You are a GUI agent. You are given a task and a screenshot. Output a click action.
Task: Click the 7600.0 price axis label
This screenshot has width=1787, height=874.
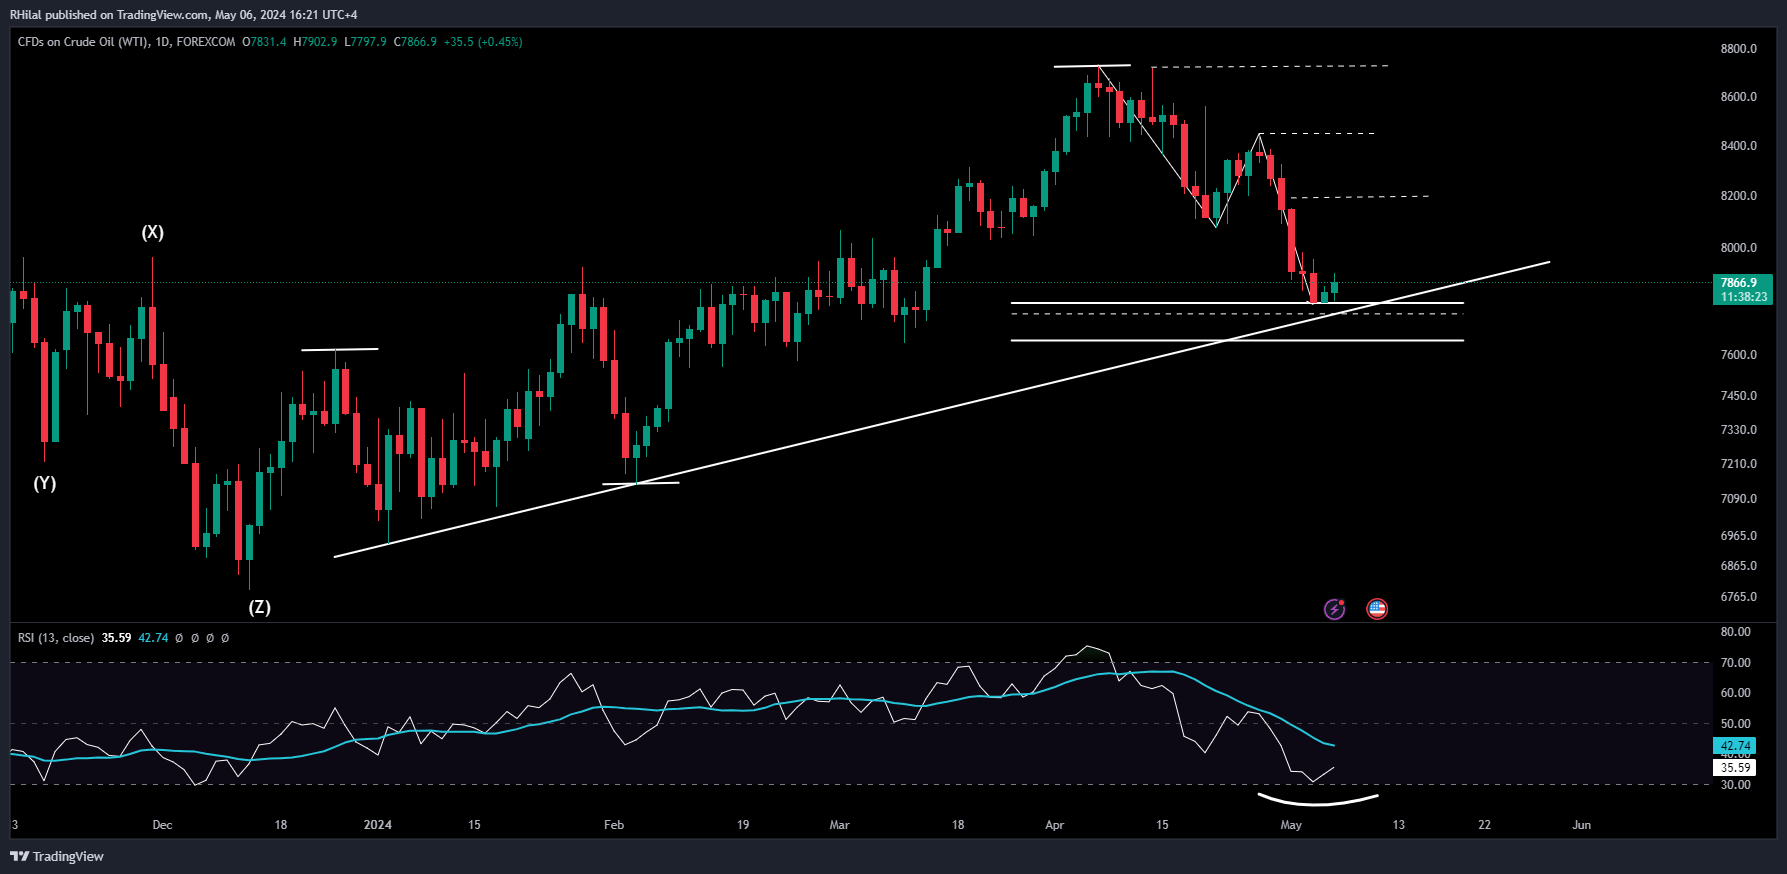click(x=1738, y=355)
